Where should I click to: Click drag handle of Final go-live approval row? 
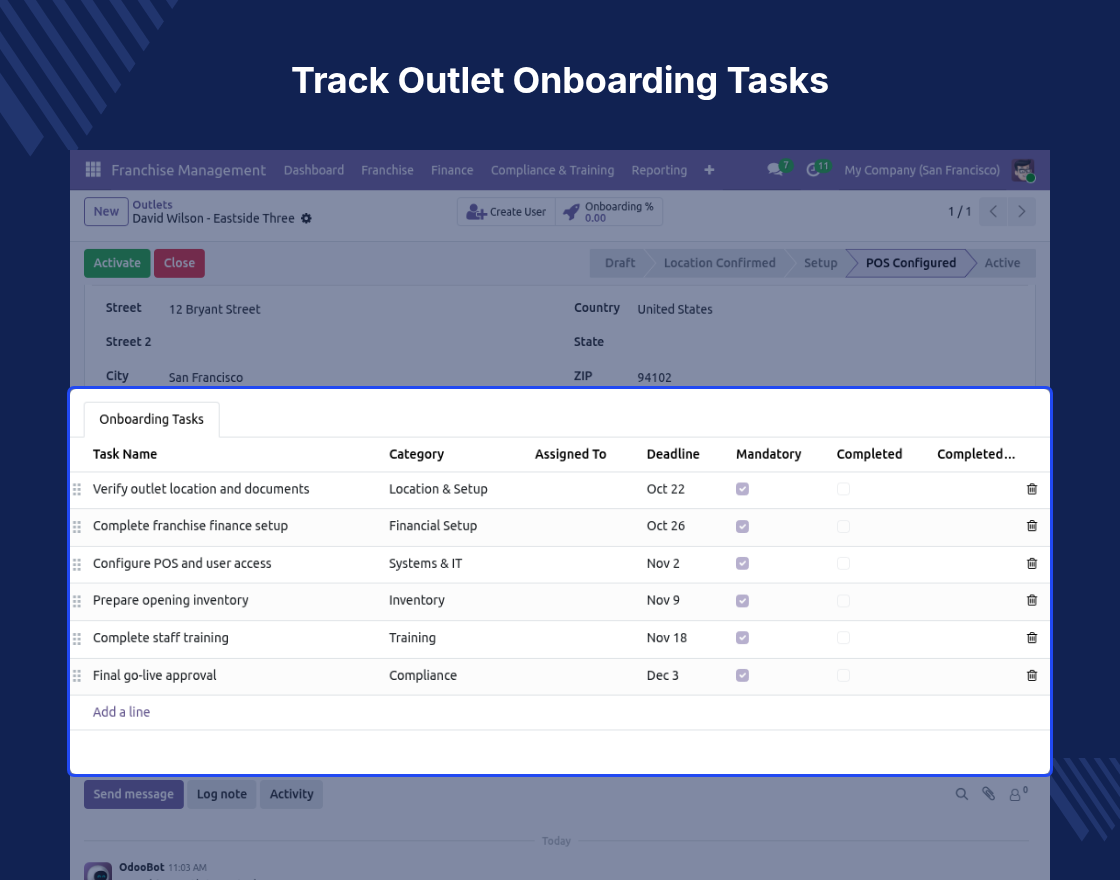pyautogui.click(x=77, y=676)
